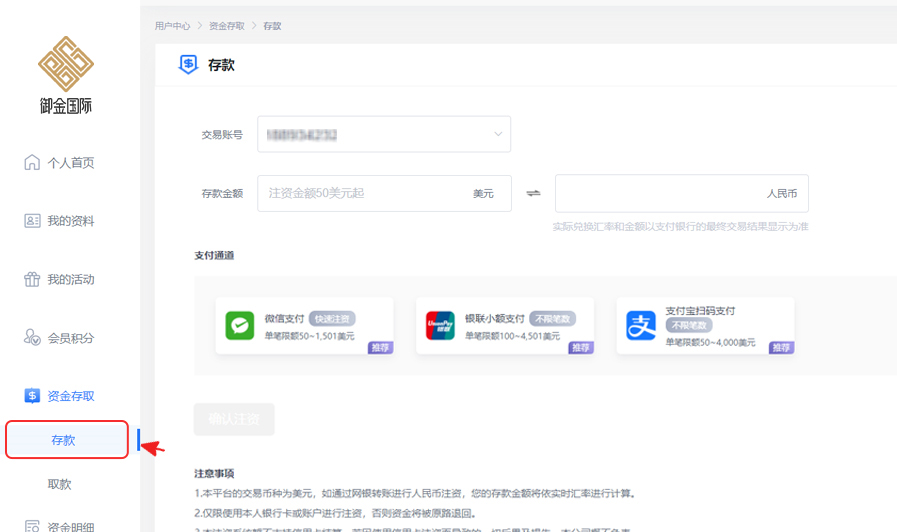Screen dimensions: 897x532
Task: Click the gift icon beside 我的活动
Action: coord(32,279)
